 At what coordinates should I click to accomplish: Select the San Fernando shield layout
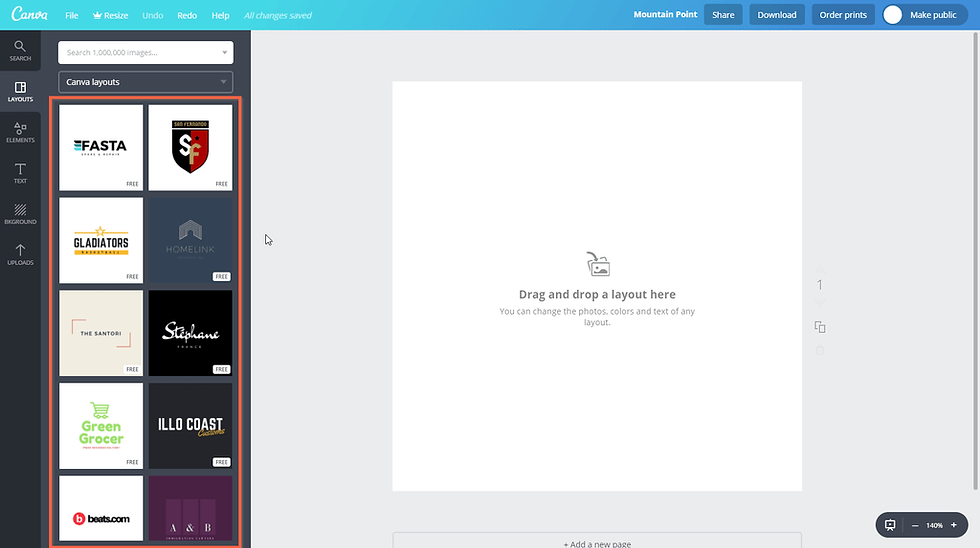tap(190, 147)
